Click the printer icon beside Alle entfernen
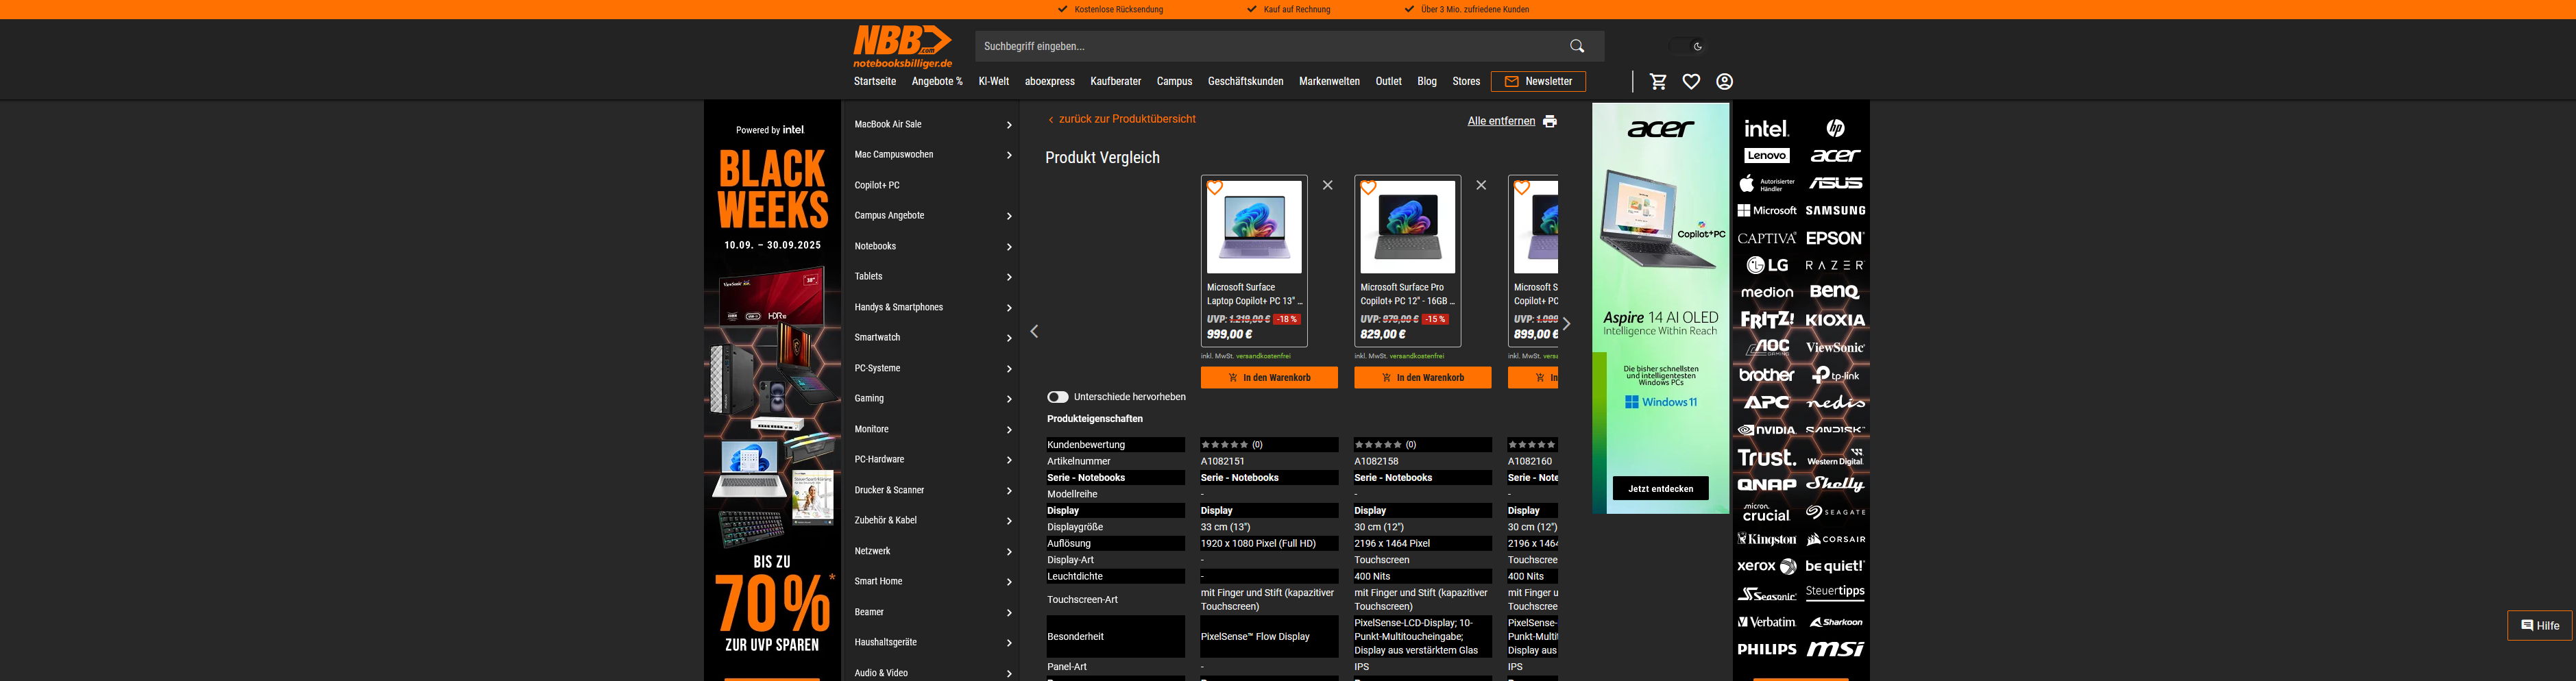2576x681 pixels. pyautogui.click(x=1549, y=121)
